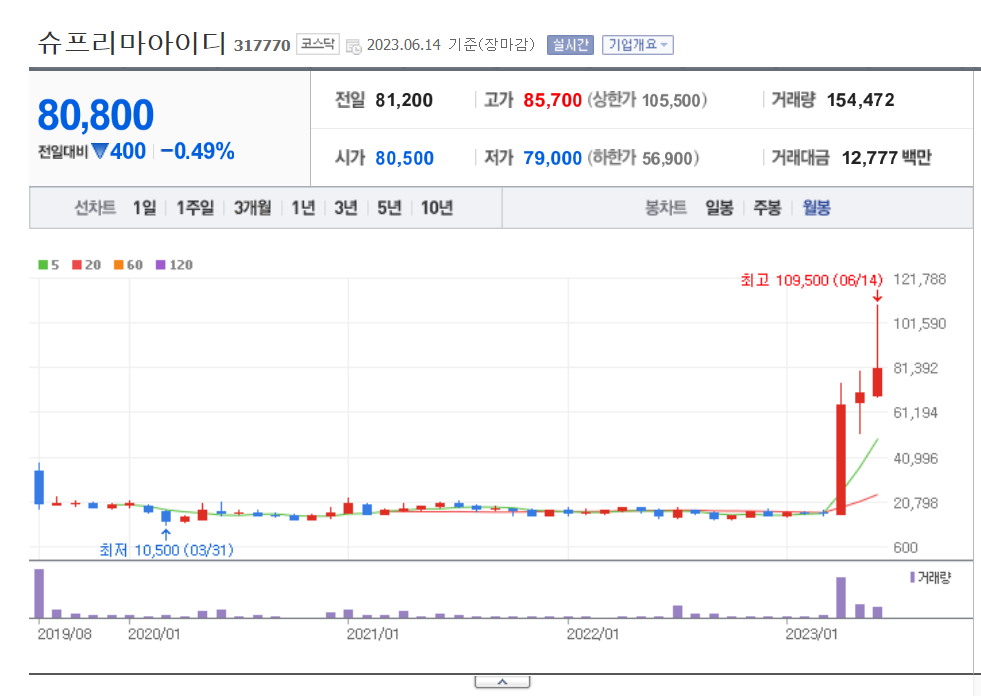
Task: Switch to the 월봉 candlestick chart
Action: pyautogui.click(x=816, y=208)
